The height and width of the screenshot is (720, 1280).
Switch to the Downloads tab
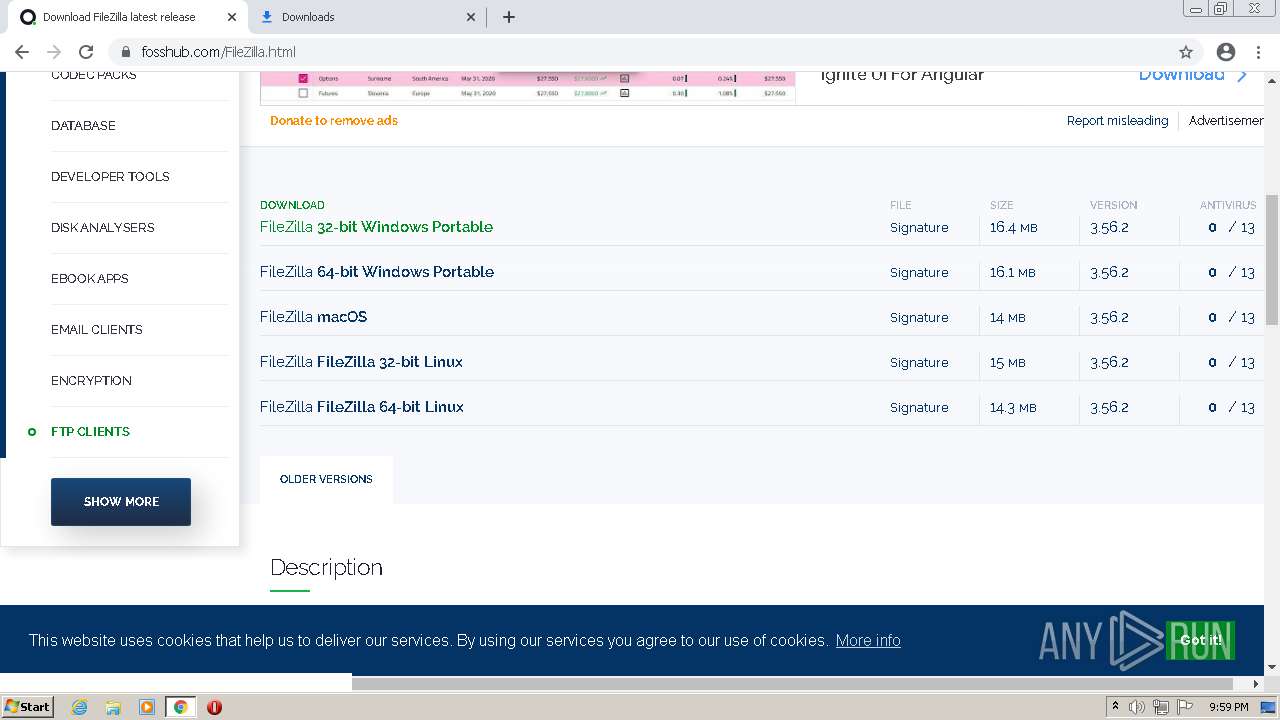(x=366, y=17)
